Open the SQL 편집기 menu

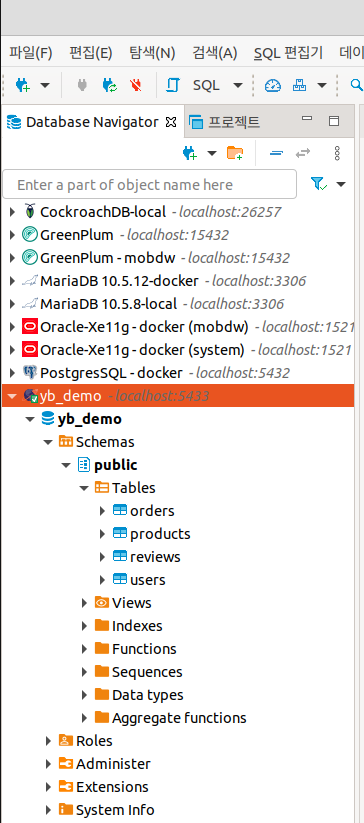[x=288, y=53]
